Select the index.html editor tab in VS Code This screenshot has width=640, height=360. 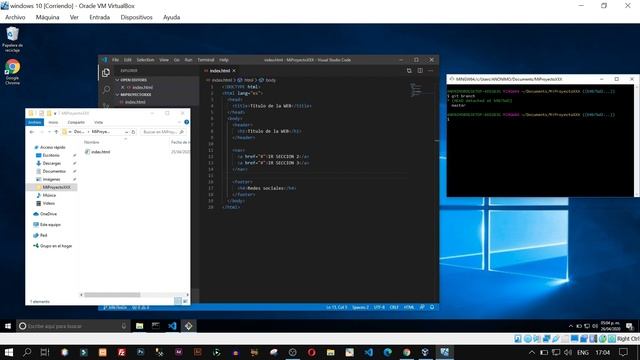point(220,71)
